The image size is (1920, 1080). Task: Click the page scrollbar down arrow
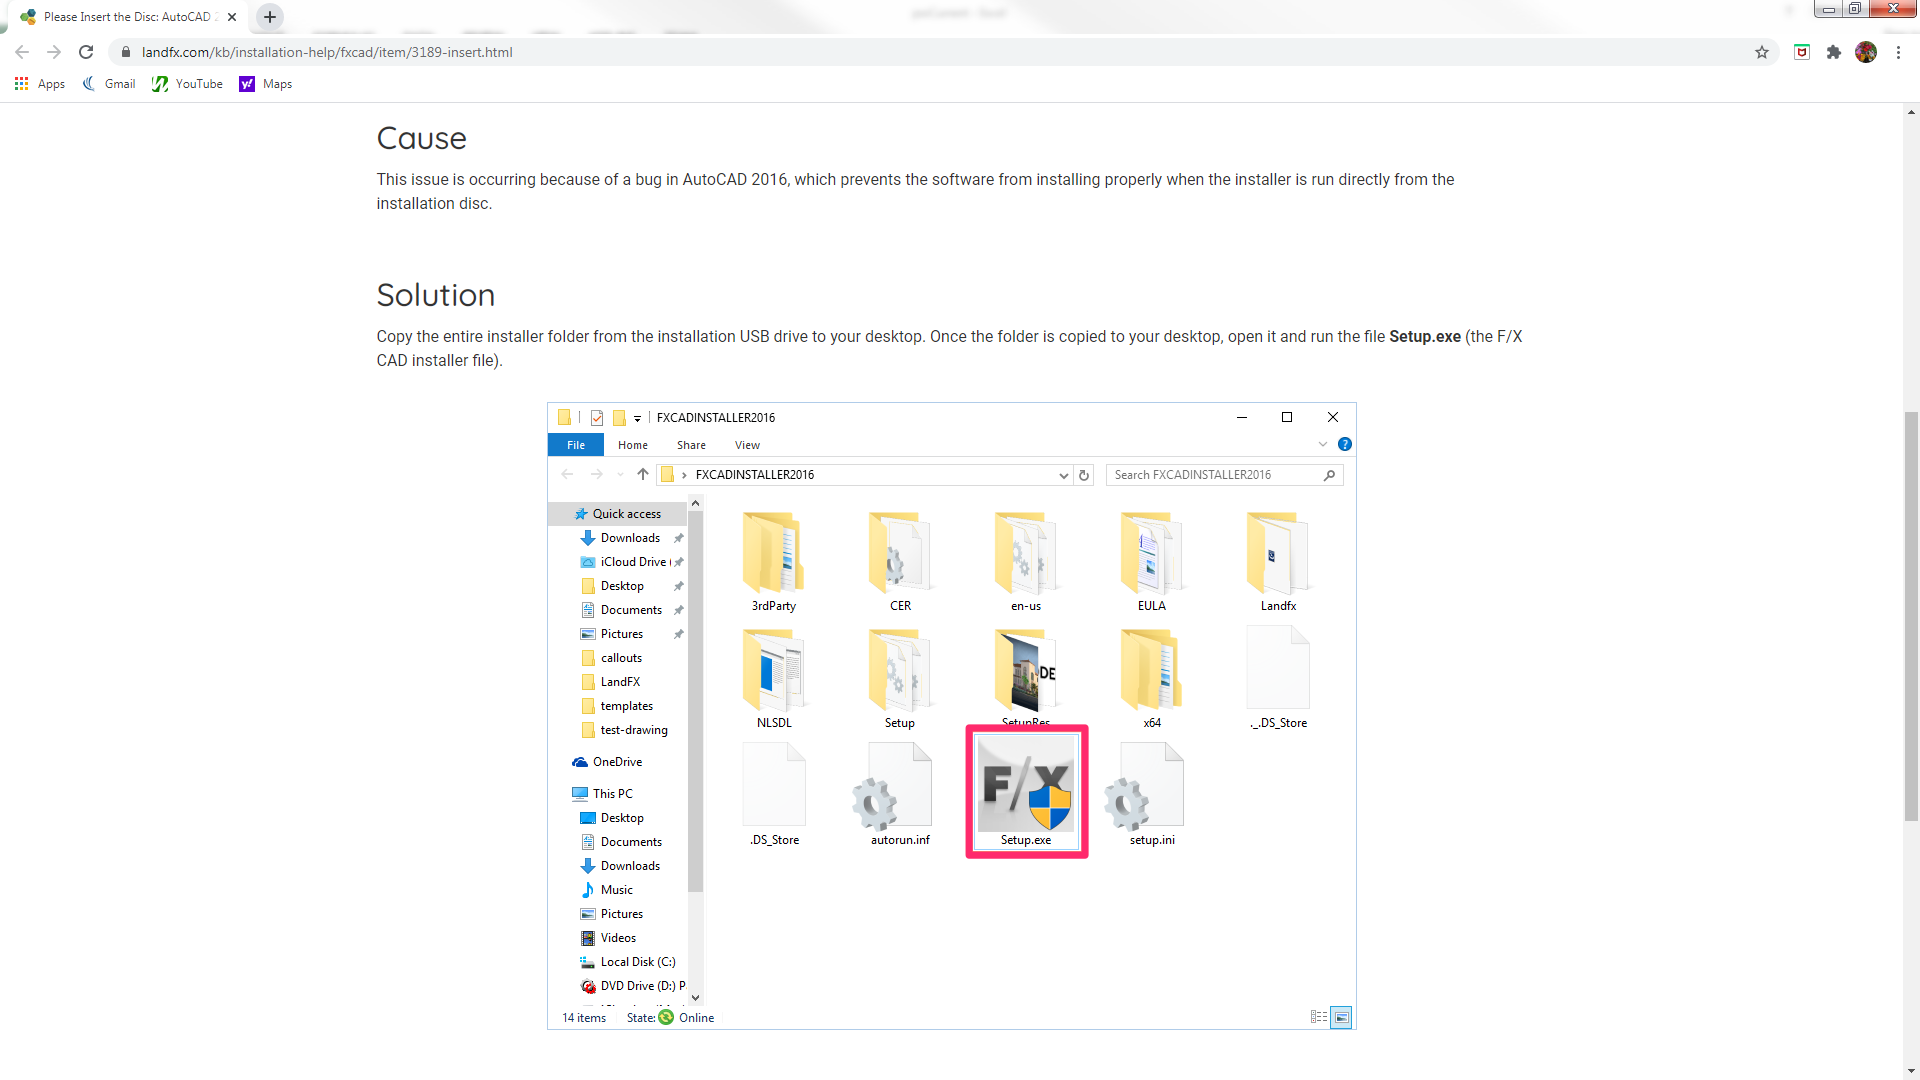(1911, 1071)
